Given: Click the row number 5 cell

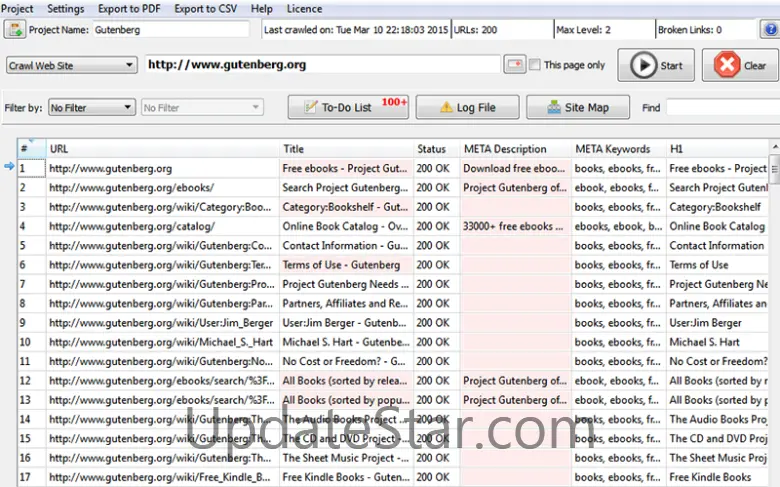Looking at the screenshot, I should click(x=31, y=245).
